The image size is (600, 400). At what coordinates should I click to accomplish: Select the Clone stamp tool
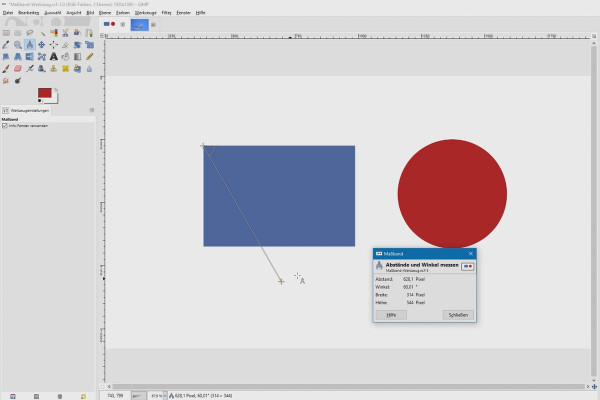[54, 69]
